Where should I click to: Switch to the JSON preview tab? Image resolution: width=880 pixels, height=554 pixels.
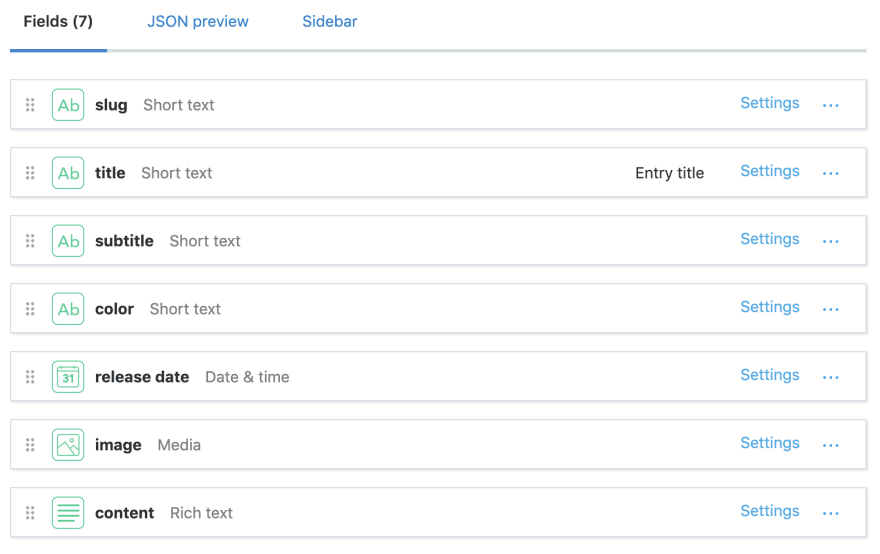click(x=198, y=21)
